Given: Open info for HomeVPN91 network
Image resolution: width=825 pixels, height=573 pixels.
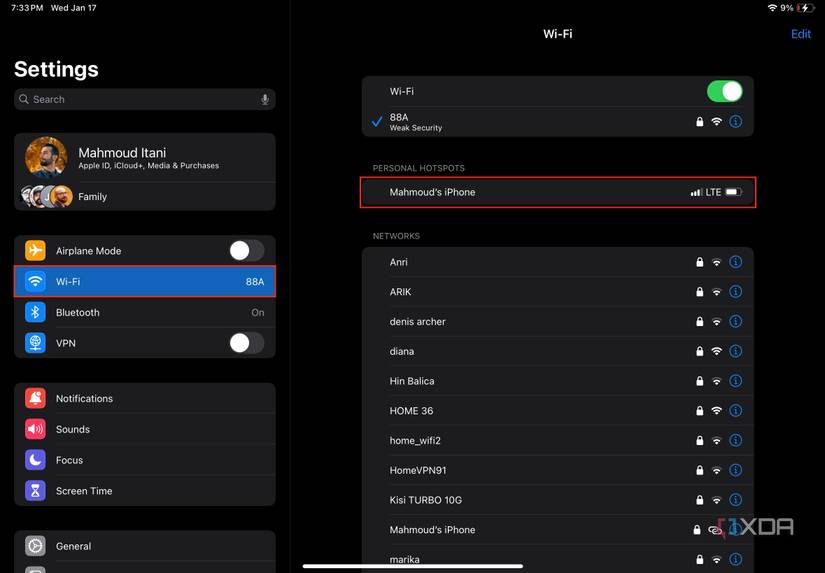Looking at the screenshot, I should coord(736,470).
